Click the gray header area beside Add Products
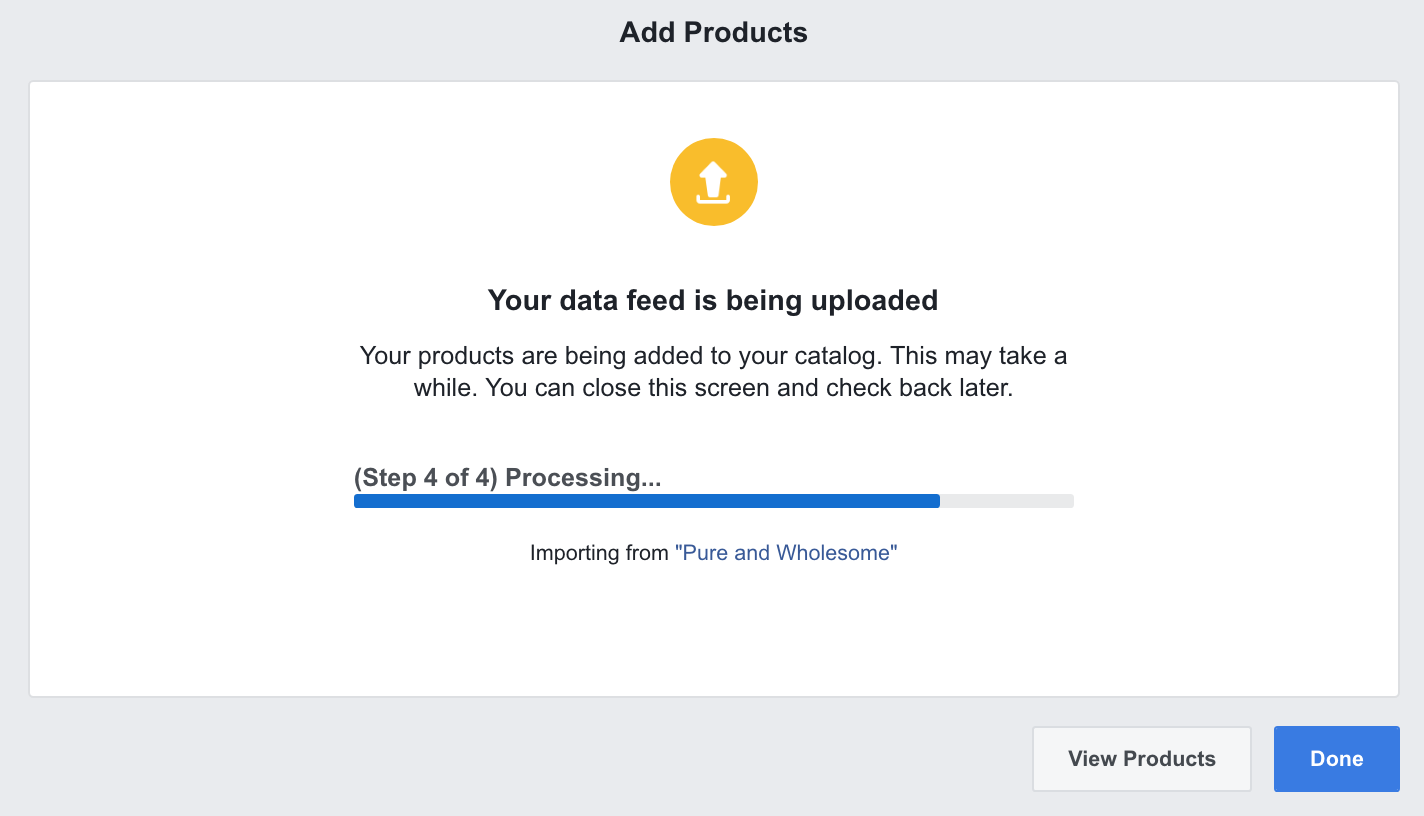Image resolution: width=1424 pixels, height=816 pixels. (300, 35)
